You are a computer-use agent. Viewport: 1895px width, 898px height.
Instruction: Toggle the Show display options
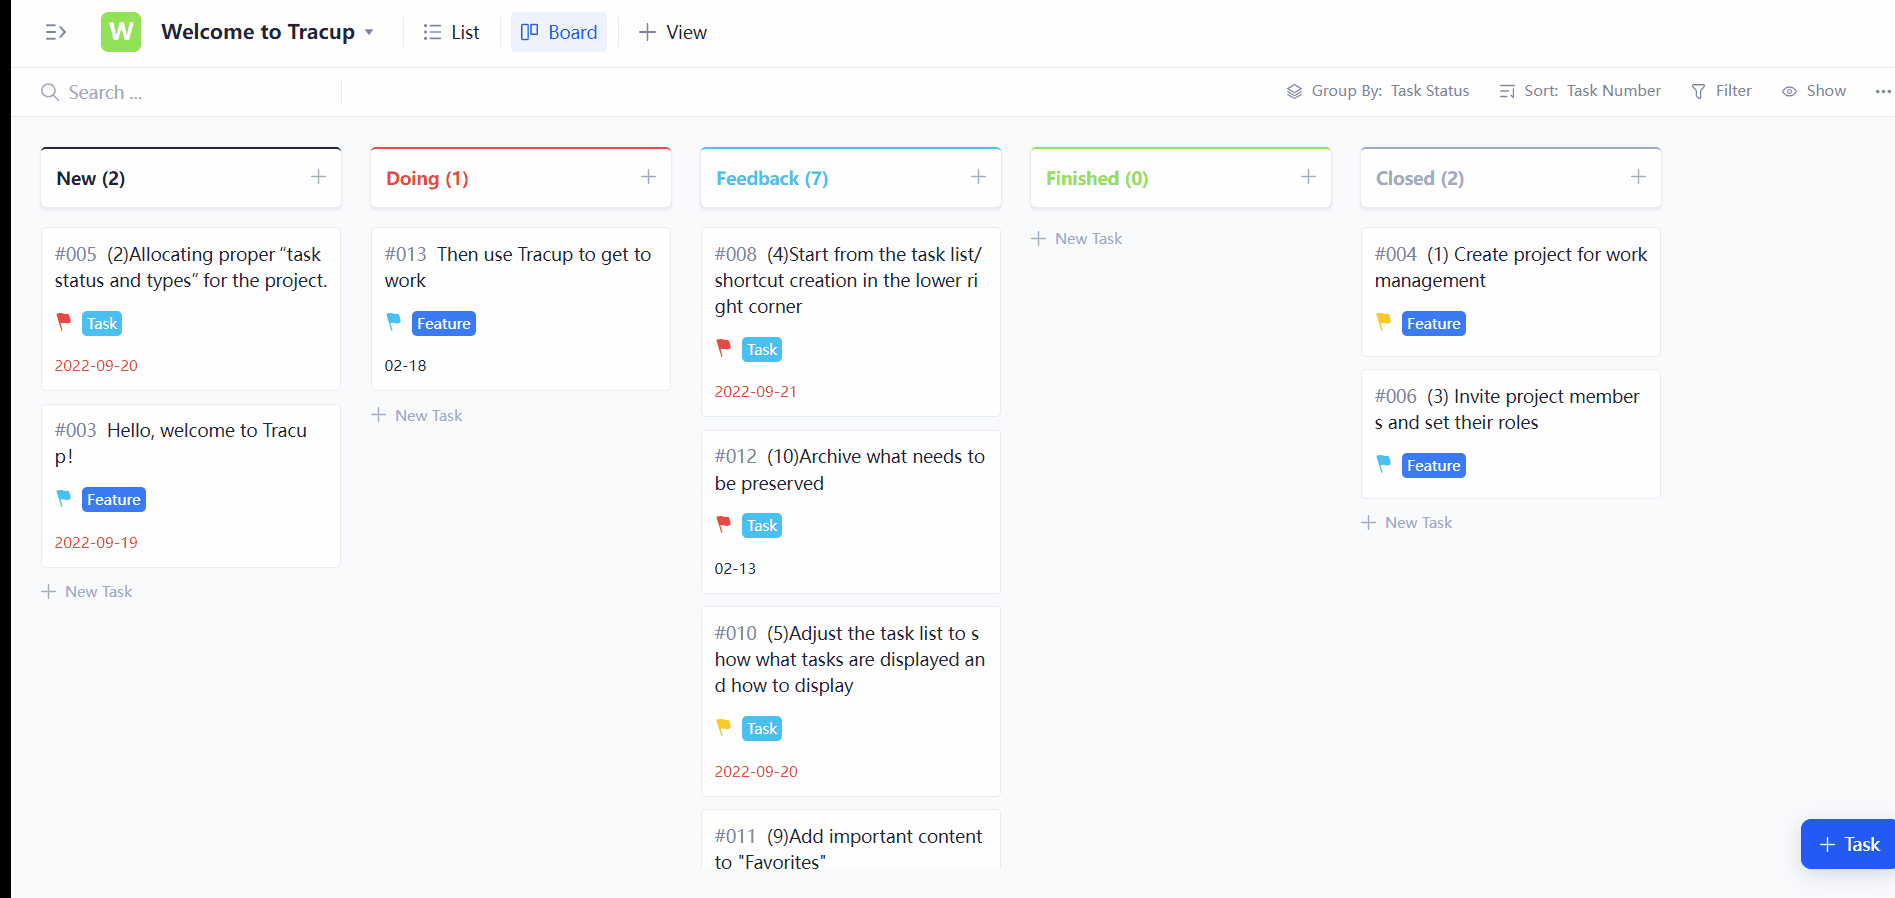[1814, 91]
